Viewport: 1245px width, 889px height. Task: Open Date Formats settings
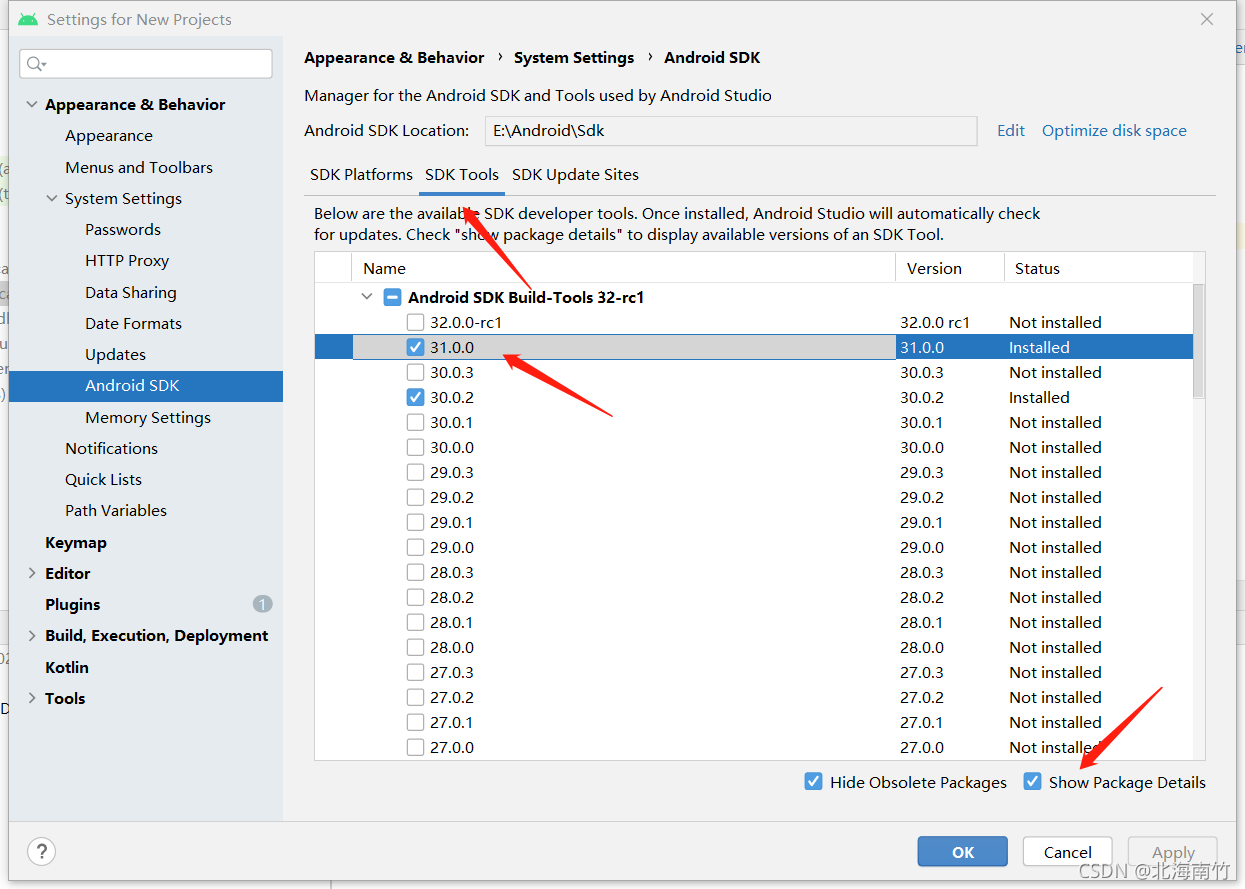[133, 323]
